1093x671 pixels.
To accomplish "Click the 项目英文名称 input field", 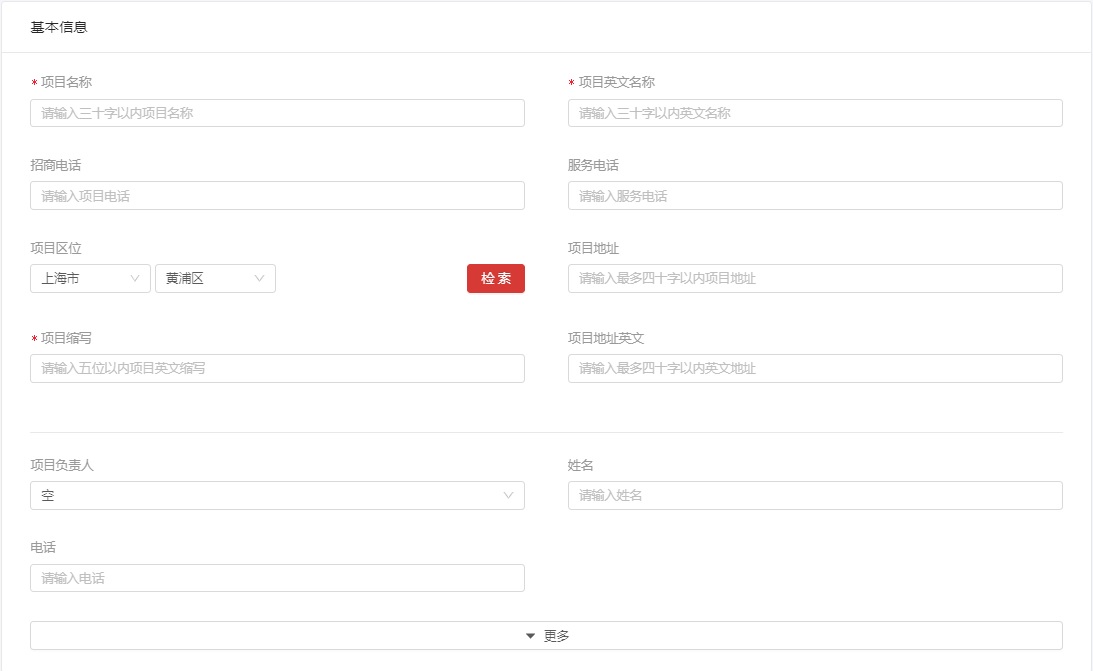I will click(x=814, y=113).
